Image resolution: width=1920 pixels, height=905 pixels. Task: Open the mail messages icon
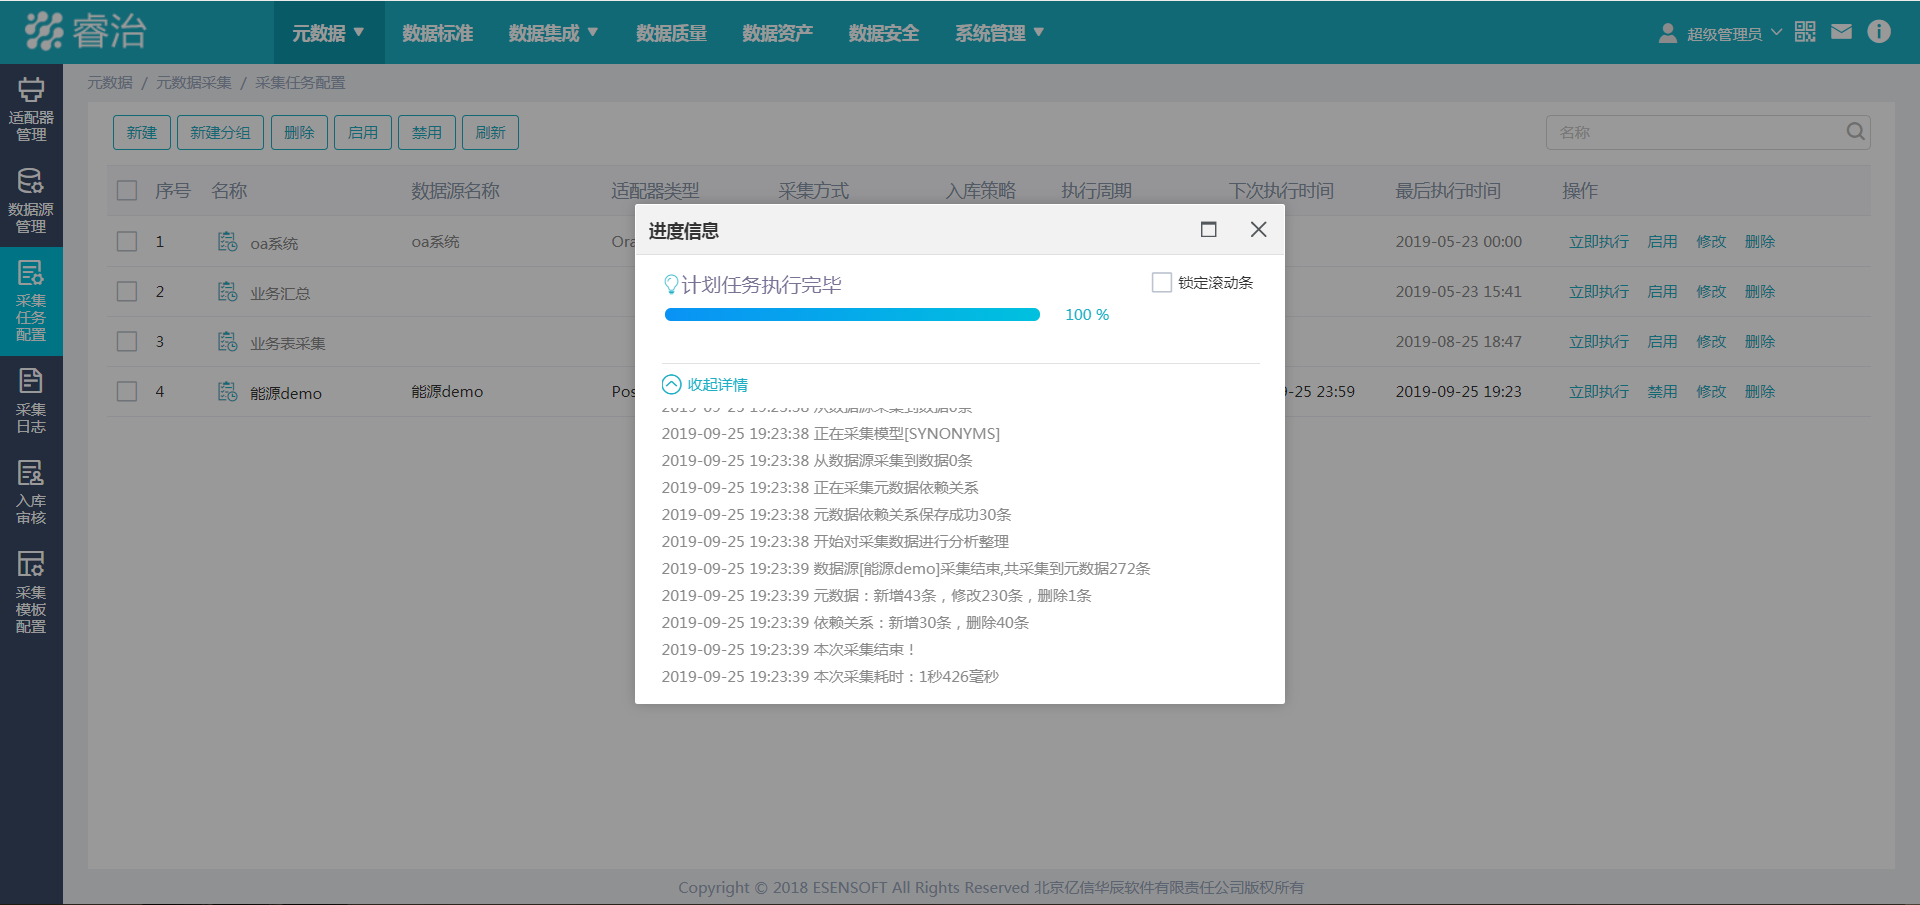click(x=1841, y=32)
